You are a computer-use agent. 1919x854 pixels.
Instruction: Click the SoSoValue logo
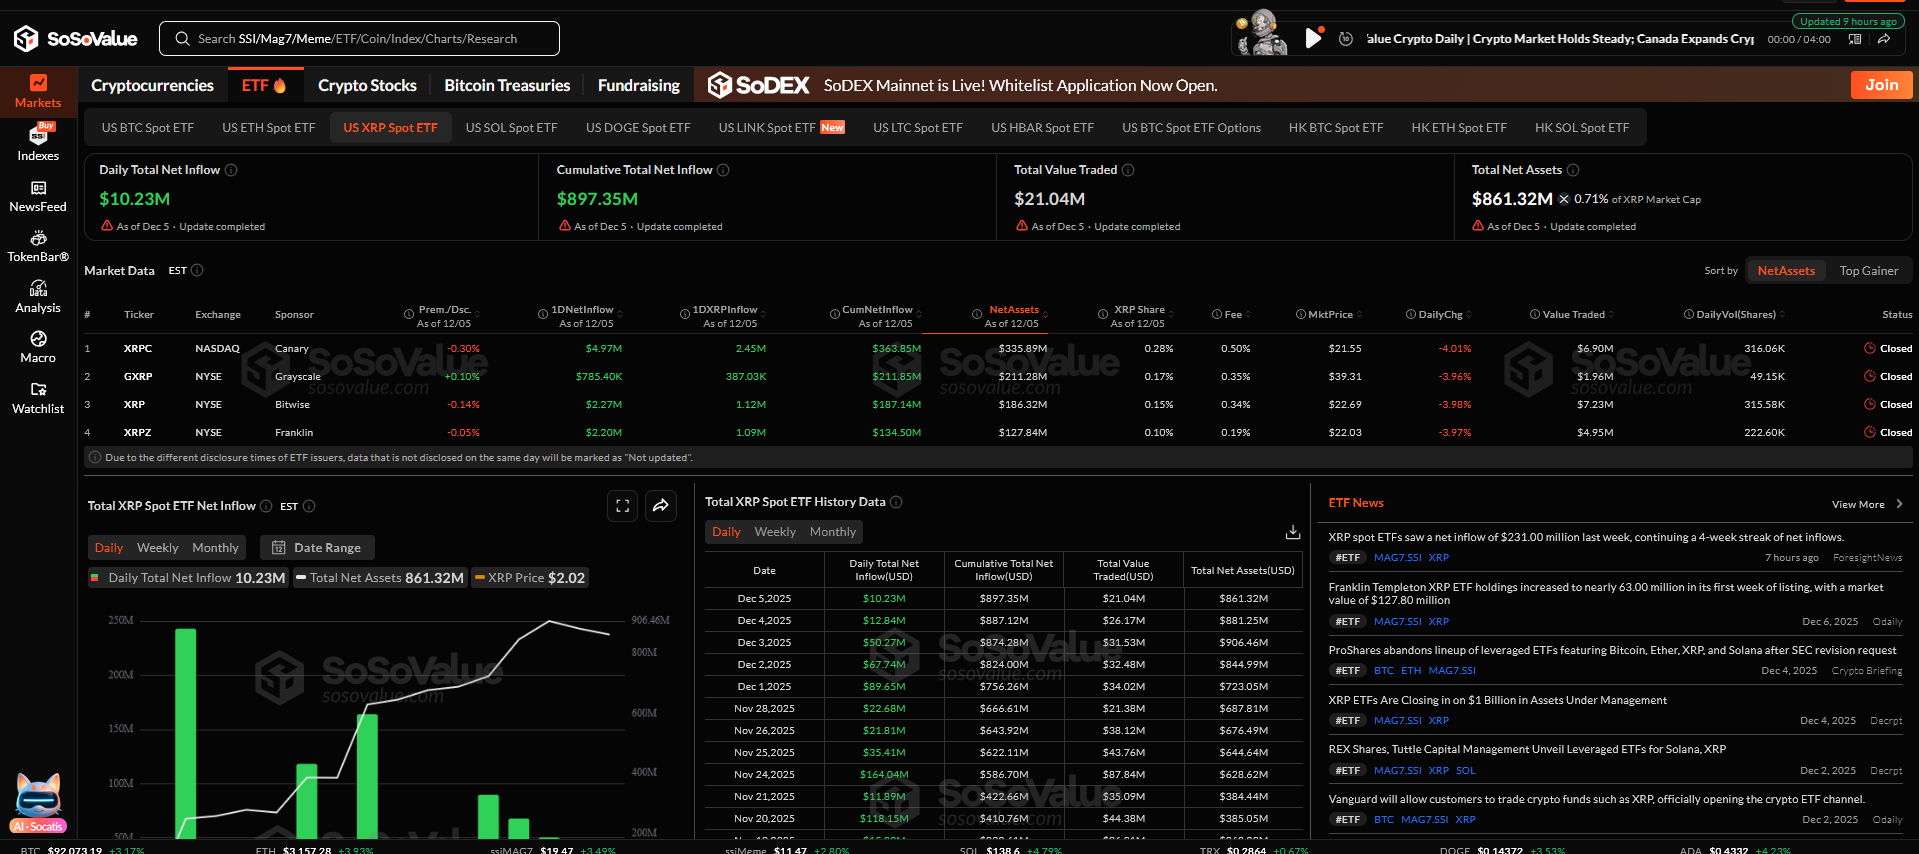click(75, 39)
